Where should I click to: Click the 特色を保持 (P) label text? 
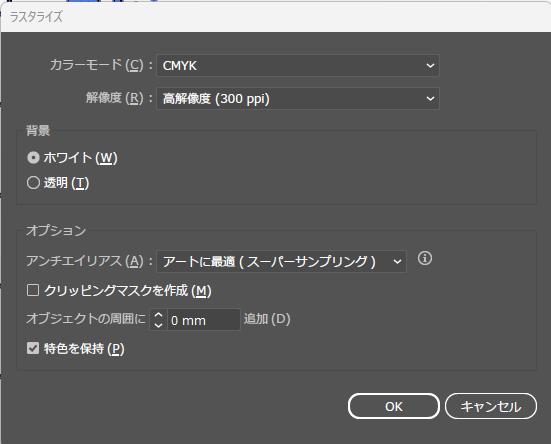(x=84, y=348)
